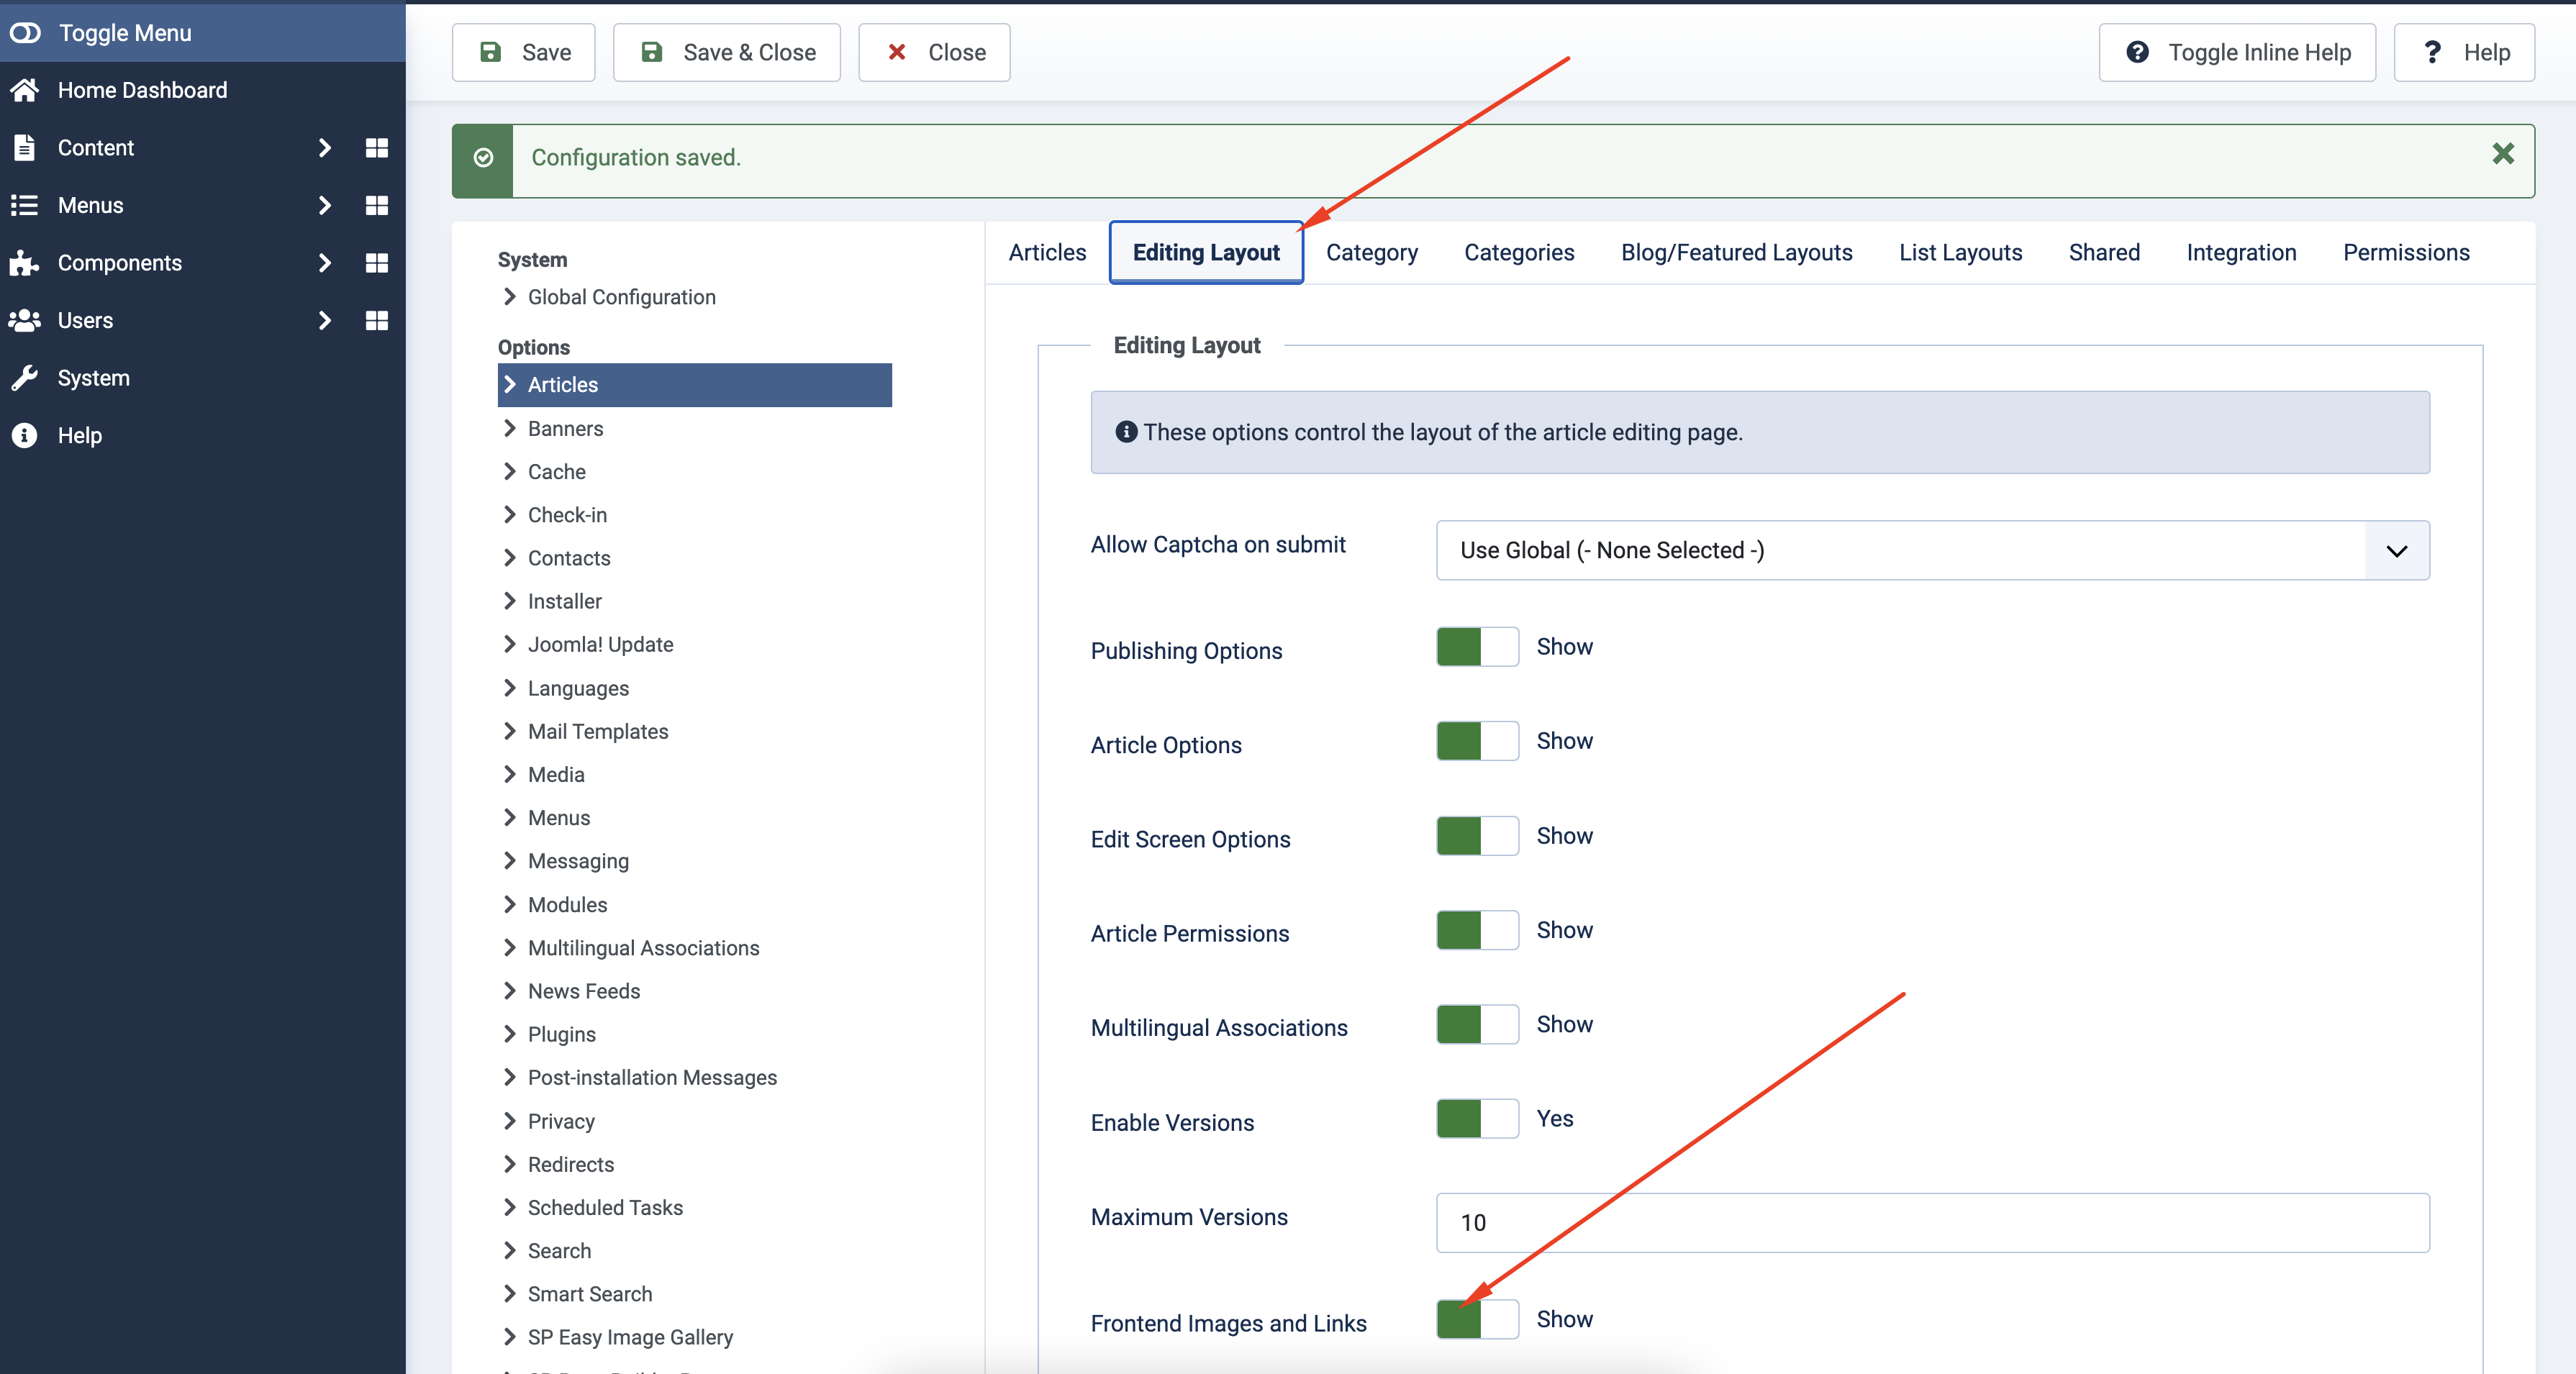Open Smart Search options
Screen dimensions: 2576x1374
(590, 1294)
